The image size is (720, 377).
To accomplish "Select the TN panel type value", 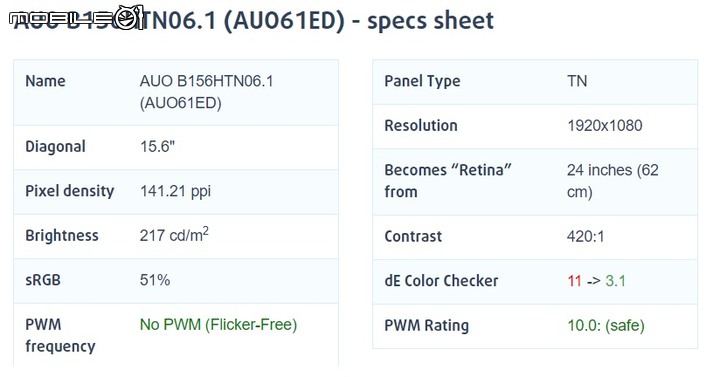I will (x=577, y=81).
